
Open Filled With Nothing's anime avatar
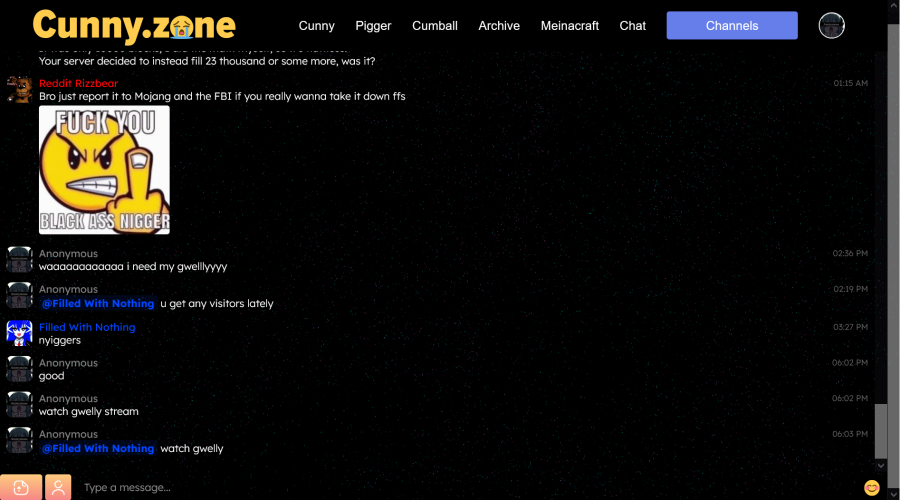(x=19, y=334)
